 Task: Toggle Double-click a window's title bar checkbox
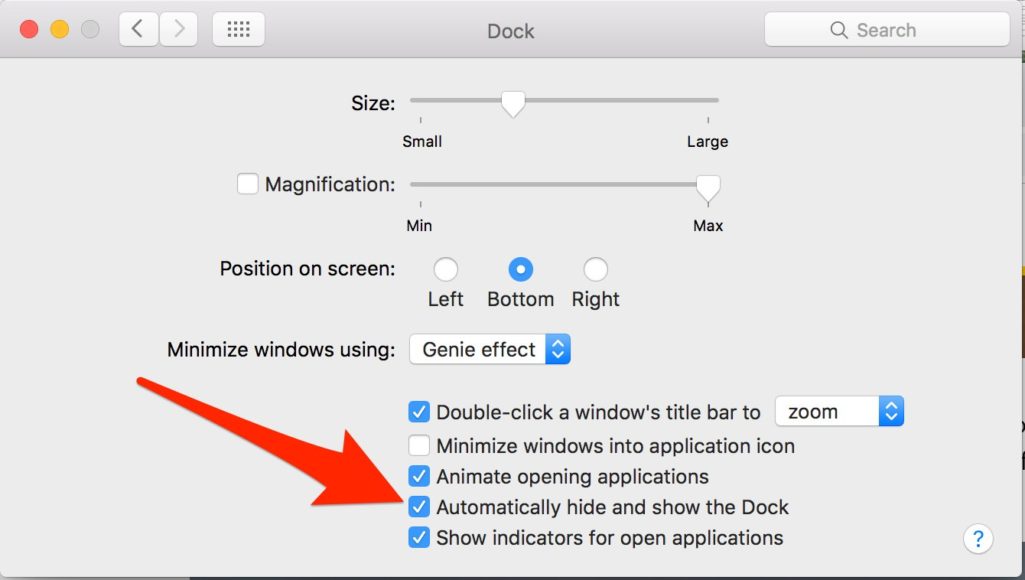point(419,412)
